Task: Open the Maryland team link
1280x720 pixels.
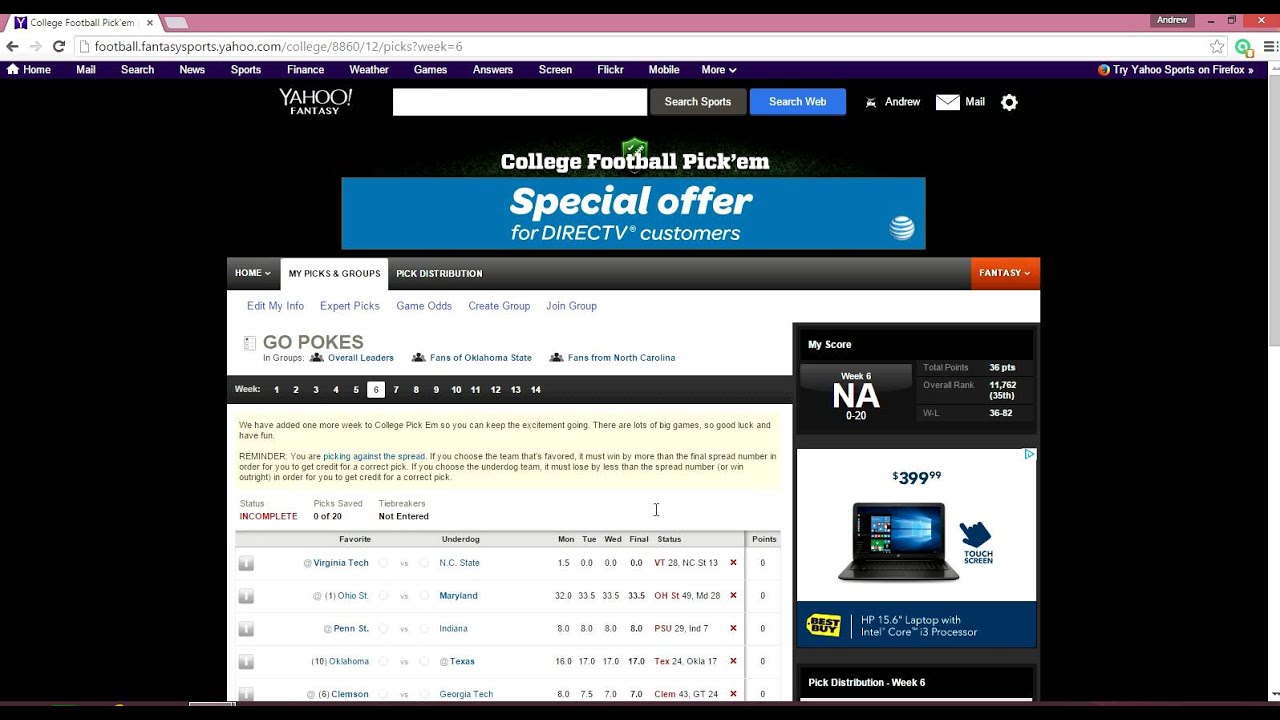Action: (458, 596)
